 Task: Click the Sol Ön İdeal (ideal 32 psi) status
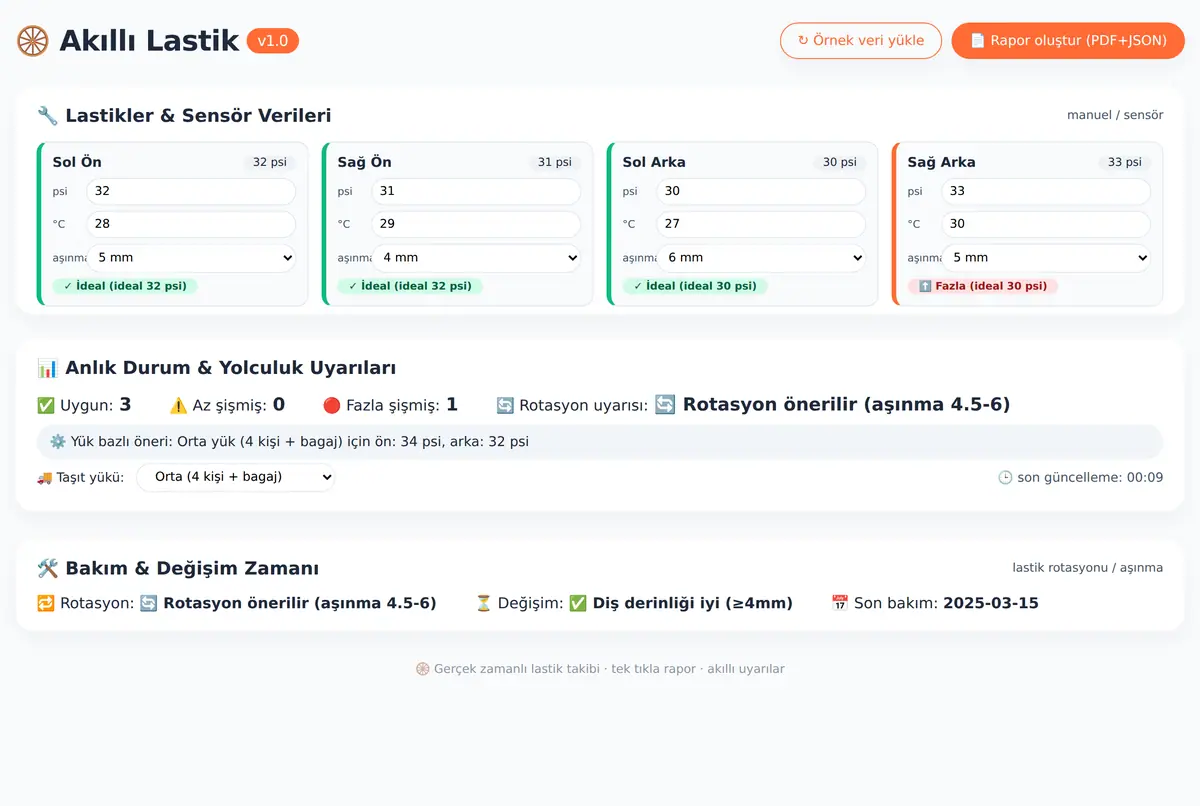[126, 286]
